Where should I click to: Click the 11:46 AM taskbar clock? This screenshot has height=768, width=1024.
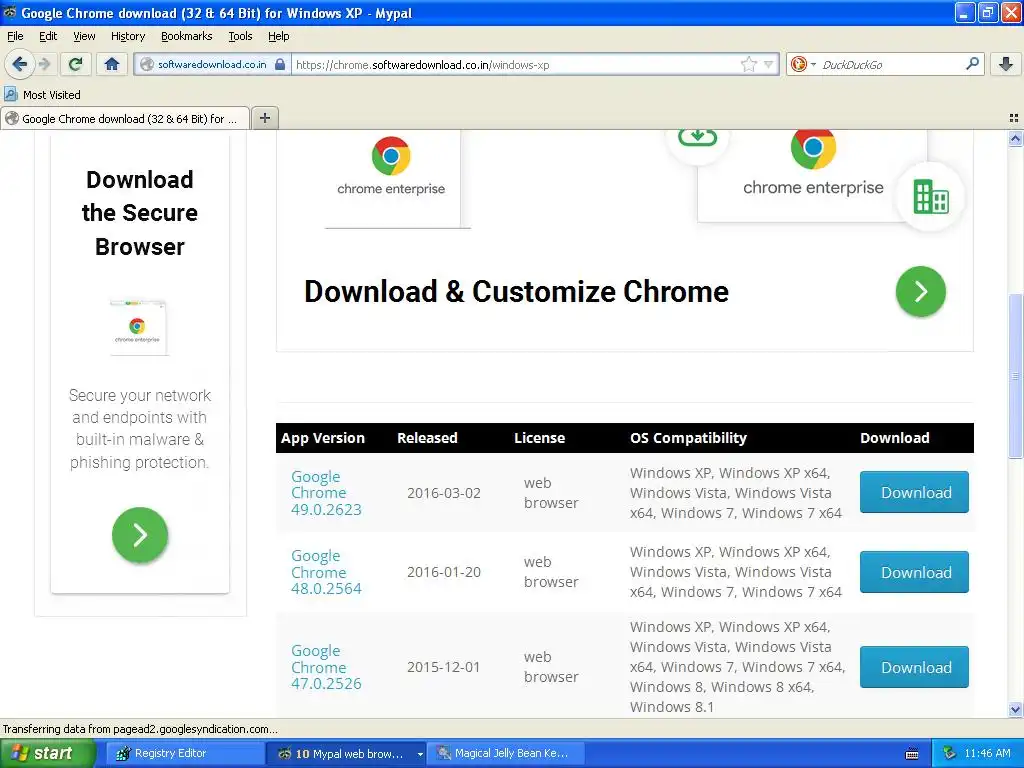[x=987, y=753]
